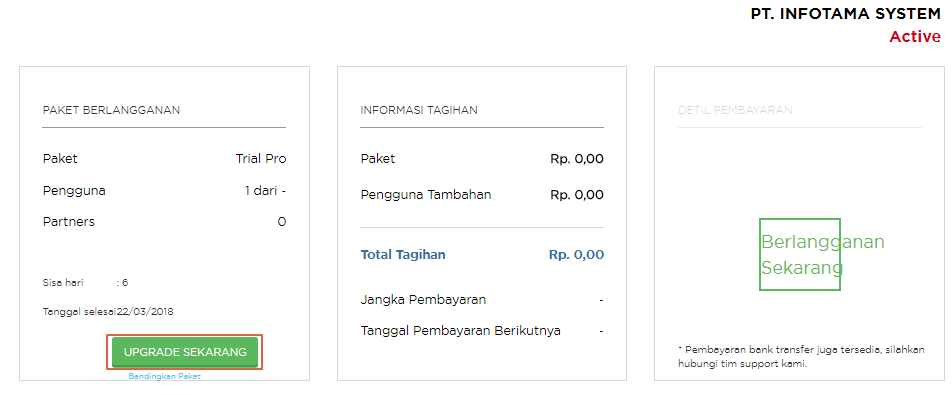This screenshot has width=952, height=395.
Task: Click the PT. INFOTAMA SYSTEM company name
Action: click(x=846, y=14)
